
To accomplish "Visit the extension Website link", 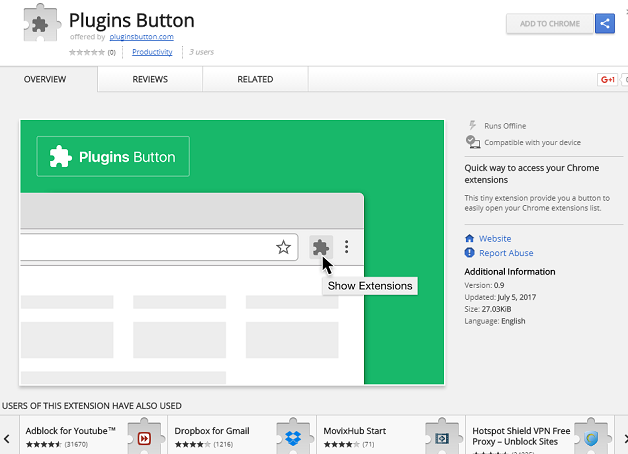I will click(494, 239).
